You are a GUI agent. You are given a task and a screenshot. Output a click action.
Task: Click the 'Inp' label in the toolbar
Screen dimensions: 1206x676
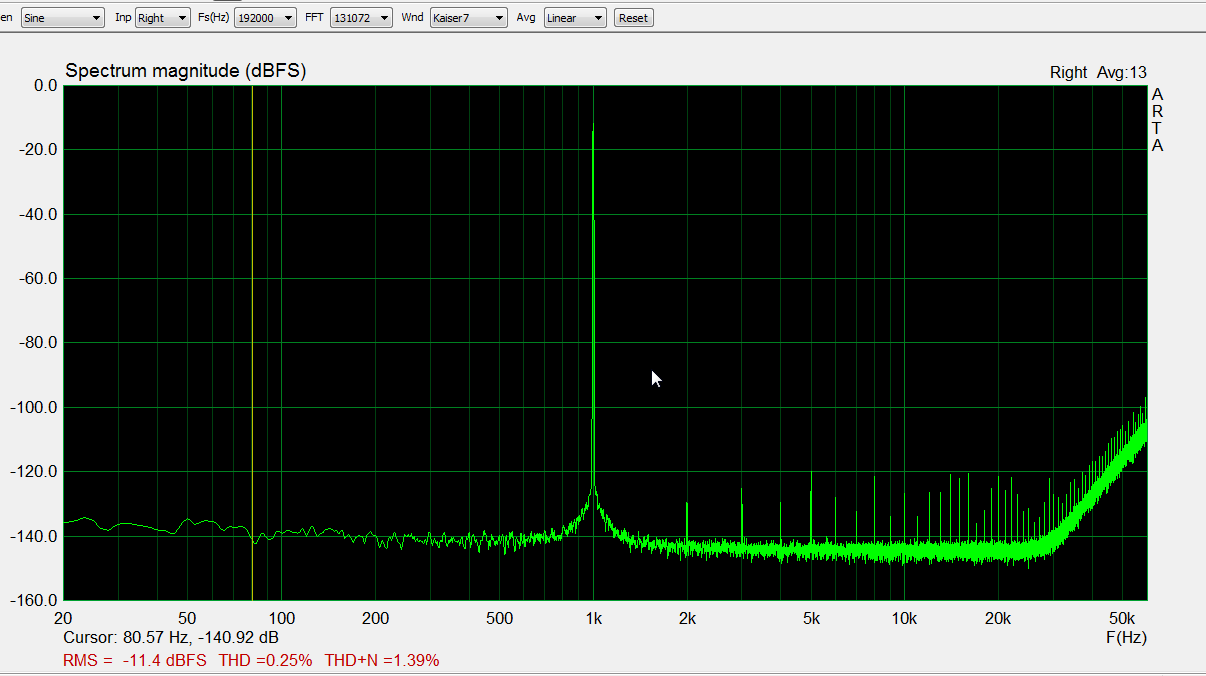(x=123, y=18)
